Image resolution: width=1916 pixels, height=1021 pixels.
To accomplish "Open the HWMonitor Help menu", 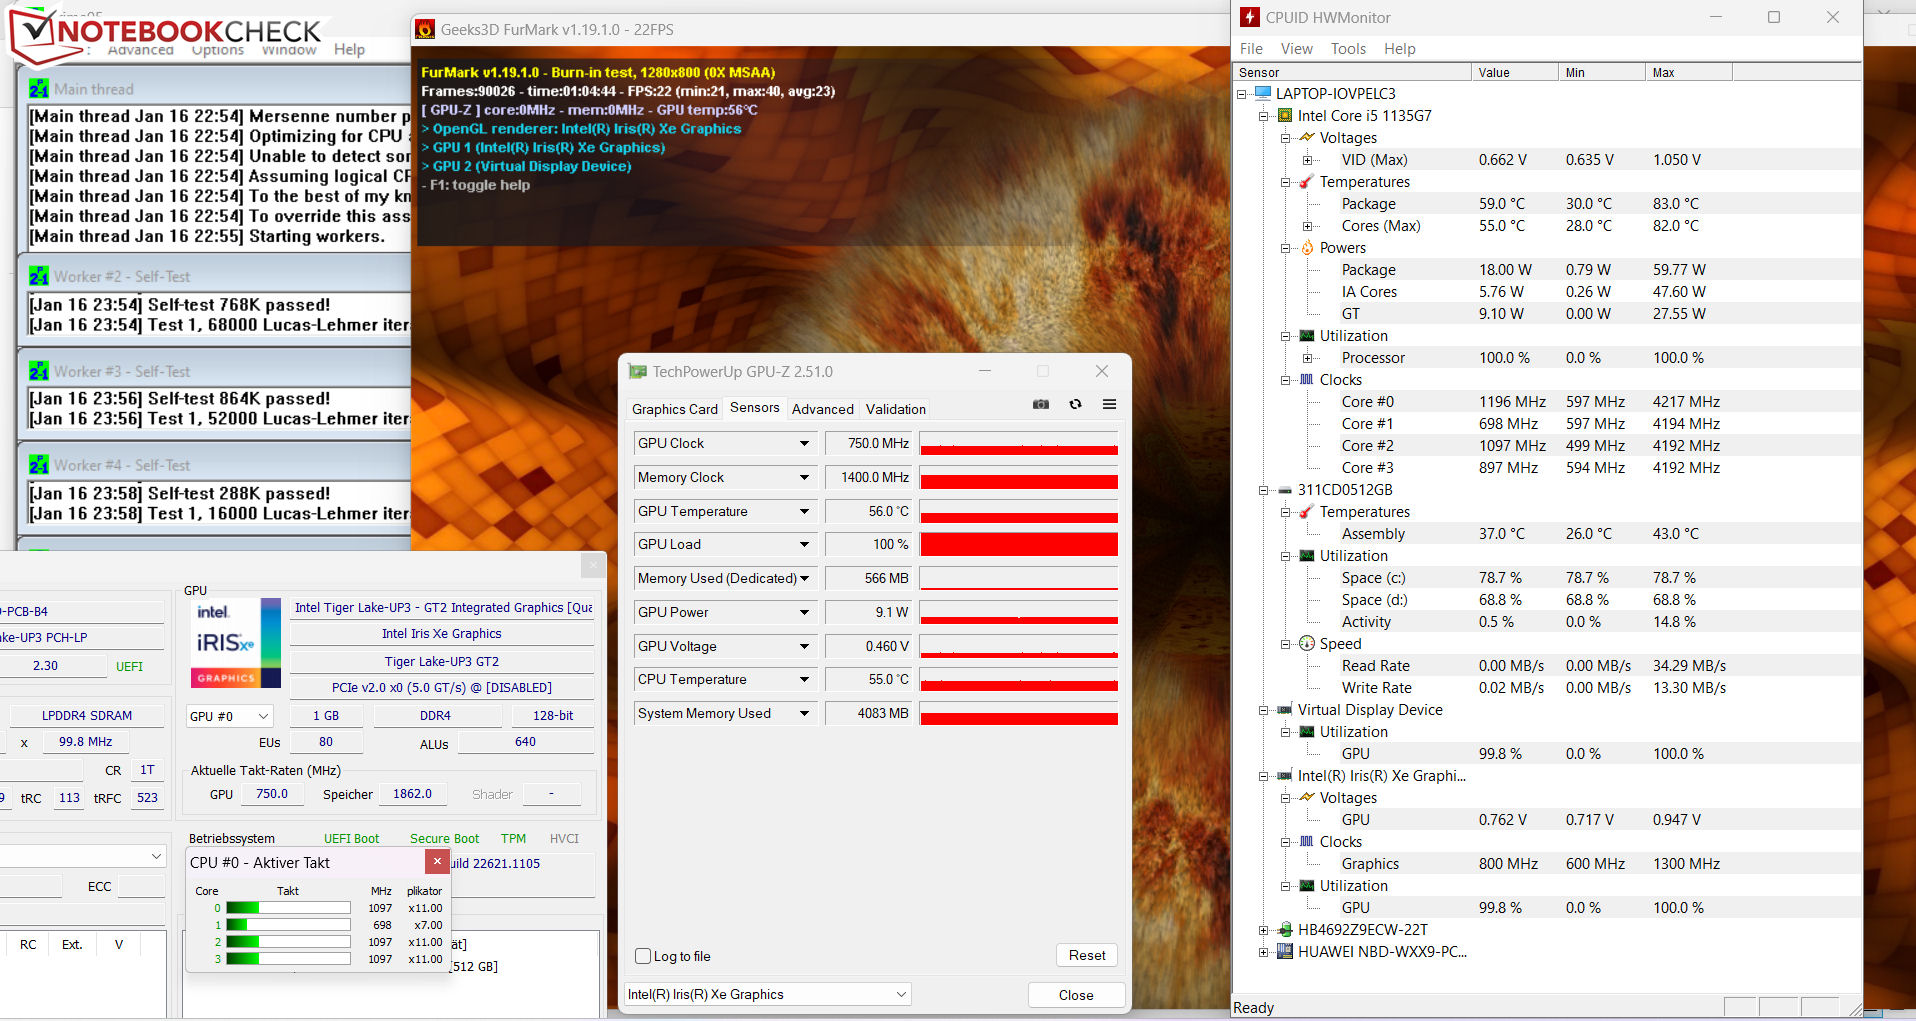I will tap(1399, 48).
